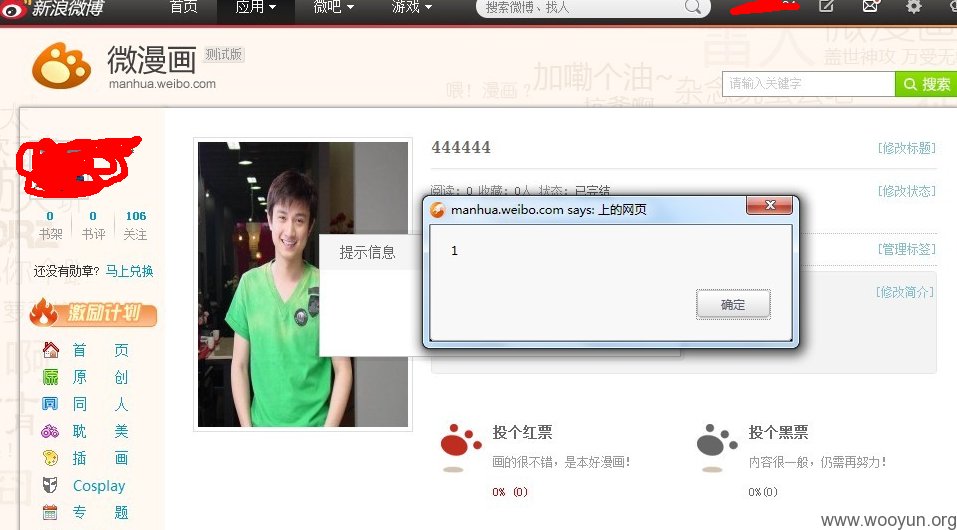Open the Cosplay sidebar text link
Image resolution: width=957 pixels, height=530 pixels.
click(99, 486)
